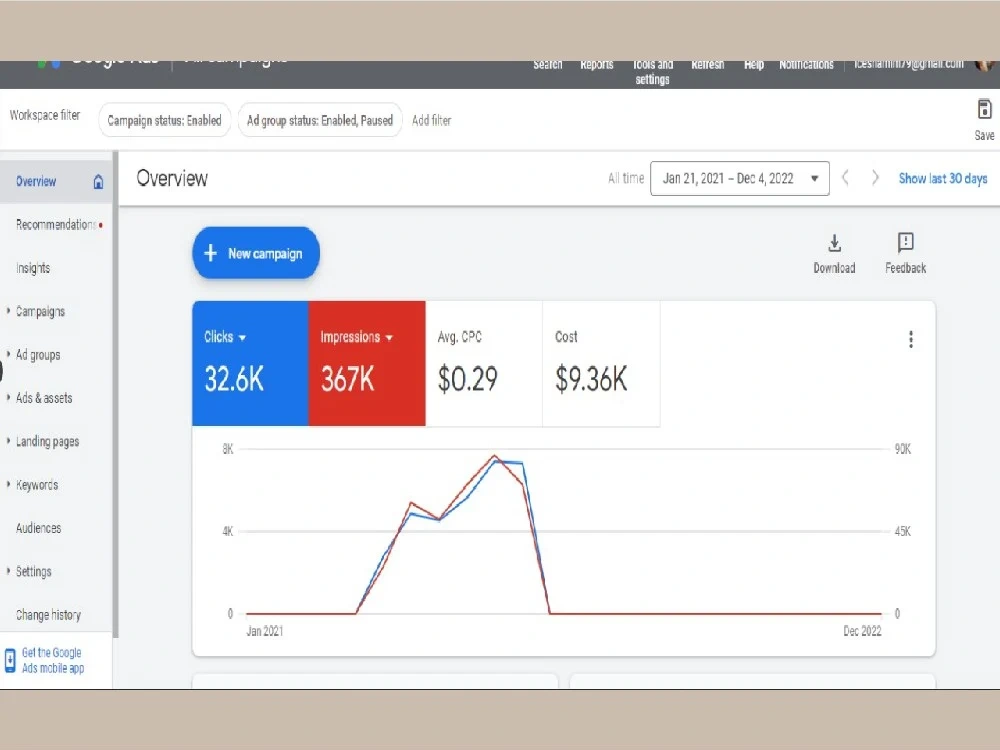1000x750 pixels.
Task: Click Ad group status: Enabled, Paused chip
Action: pyautogui.click(x=320, y=120)
